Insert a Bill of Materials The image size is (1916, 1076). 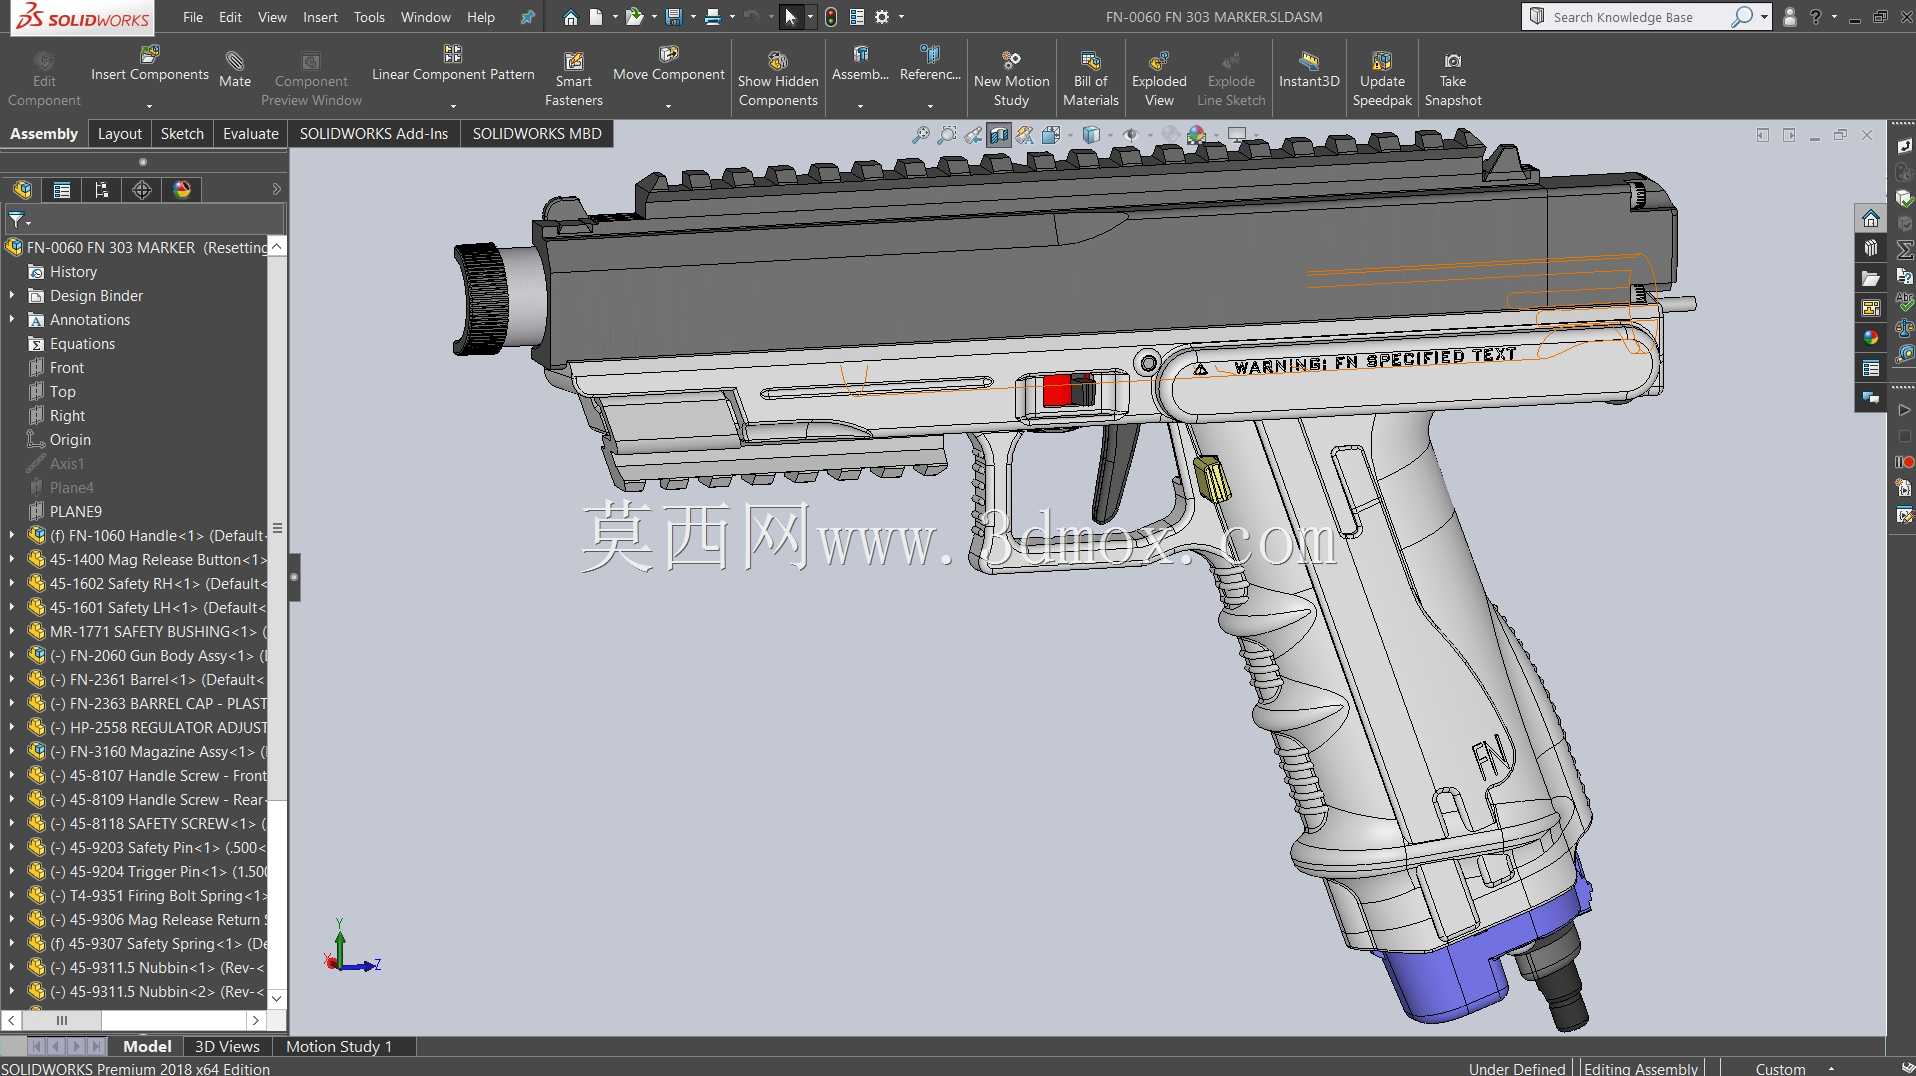click(x=1091, y=79)
